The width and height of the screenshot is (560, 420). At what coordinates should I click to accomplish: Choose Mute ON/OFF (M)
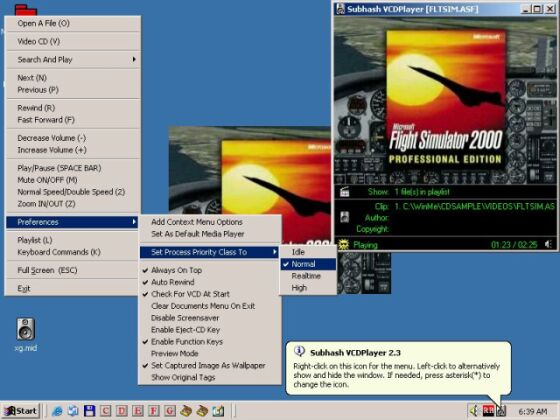click(x=72, y=180)
